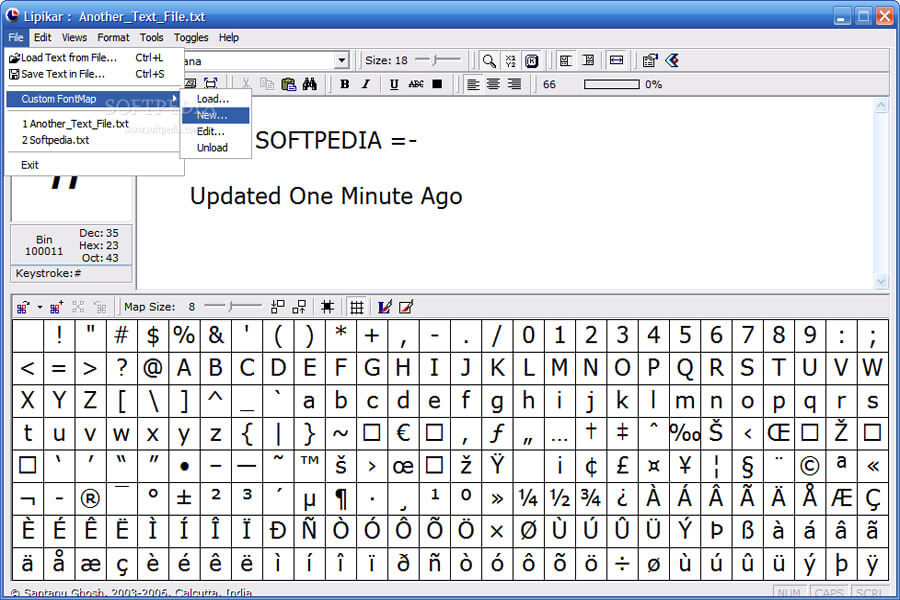Choose Edit... in the FontMap submenu
This screenshot has width=900, height=600.
pyautogui.click(x=215, y=131)
